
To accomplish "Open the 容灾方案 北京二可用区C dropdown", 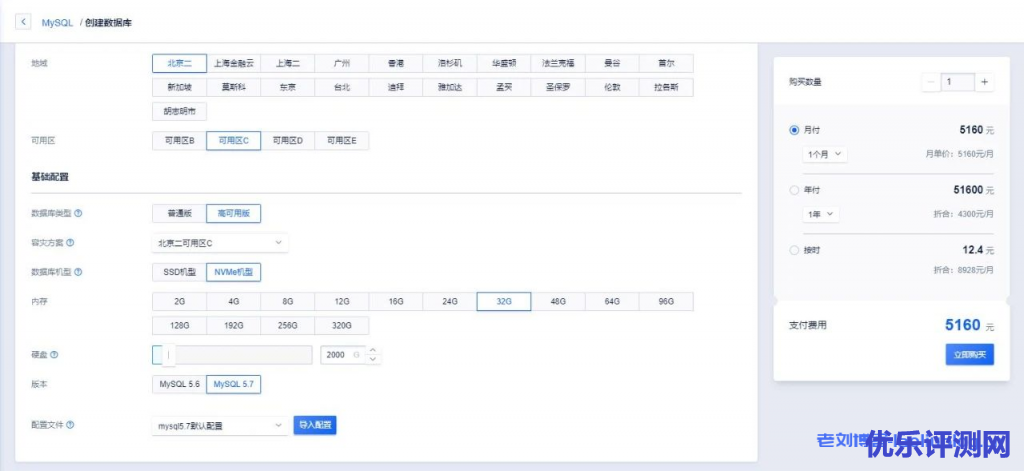I will [219, 242].
